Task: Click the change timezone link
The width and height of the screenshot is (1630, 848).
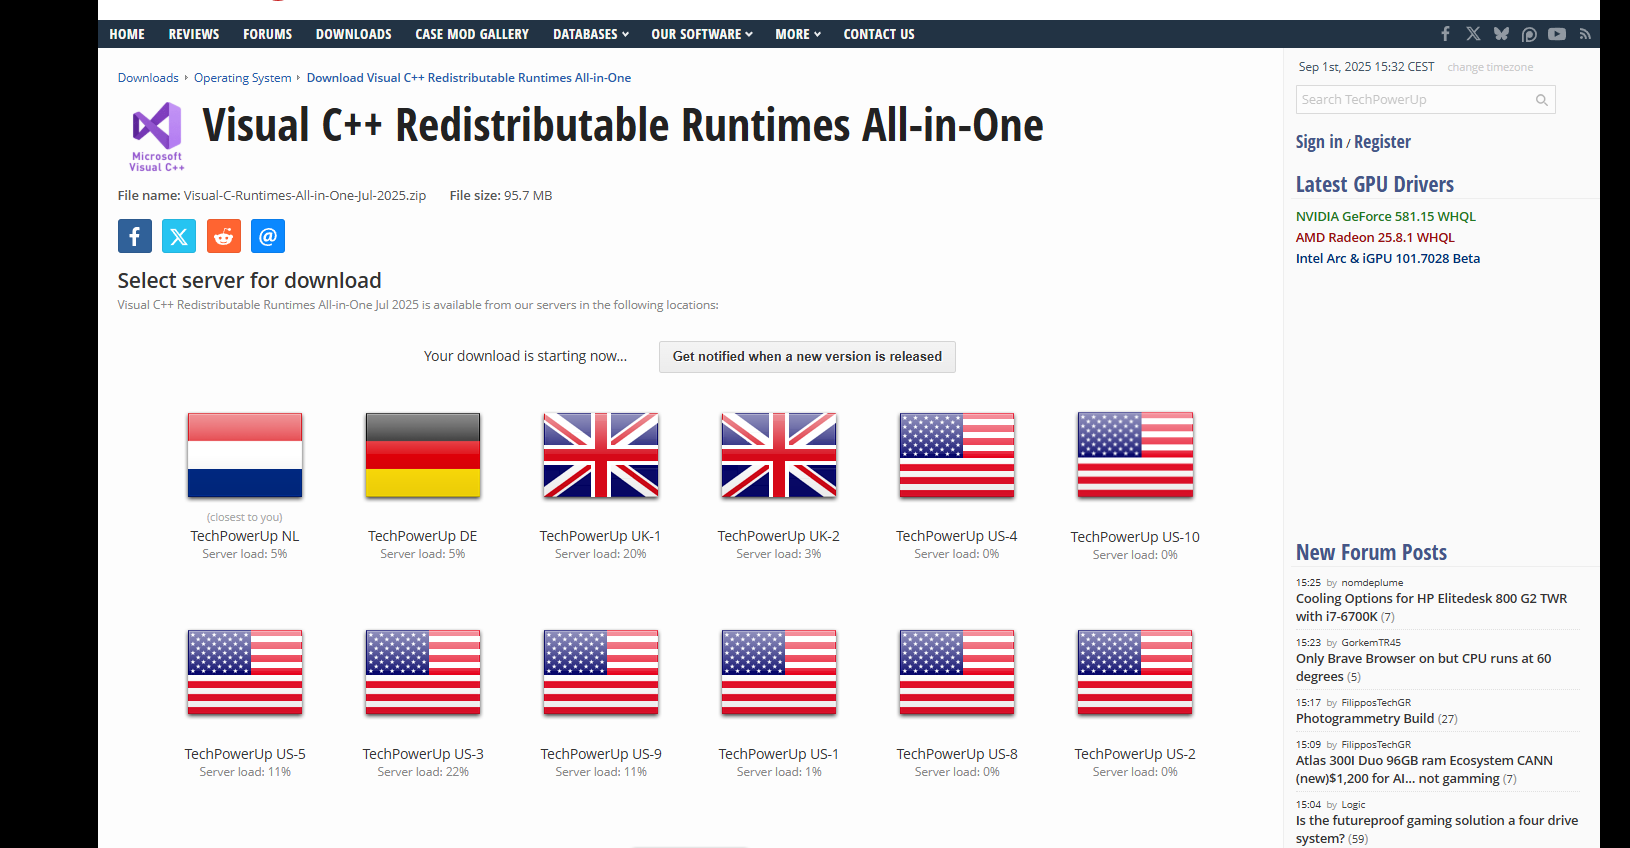Action: coord(1490,67)
